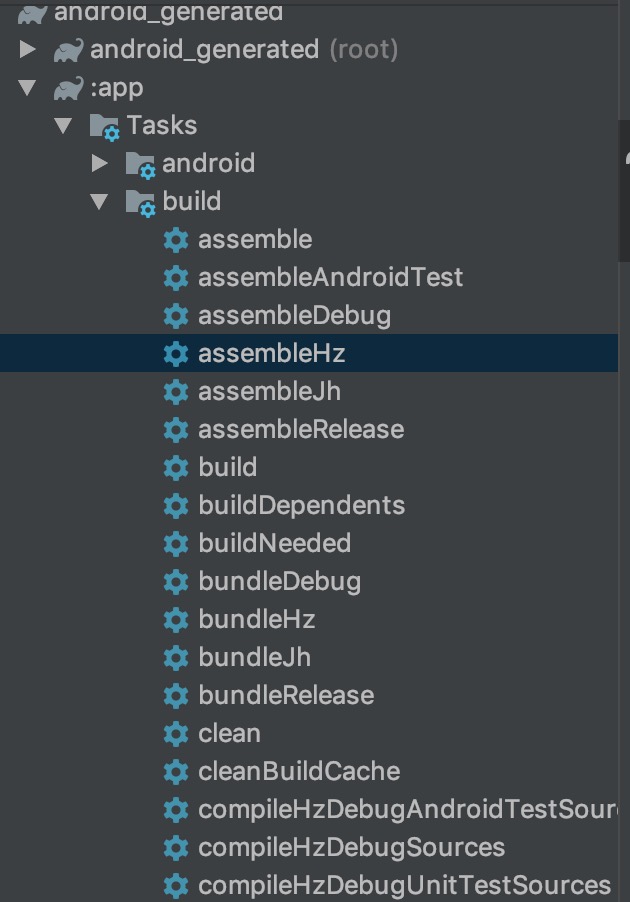Image resolution: width=630 pixels, height=902 pixels.
Task: Collapse the build task group
Action: (100, 201)
